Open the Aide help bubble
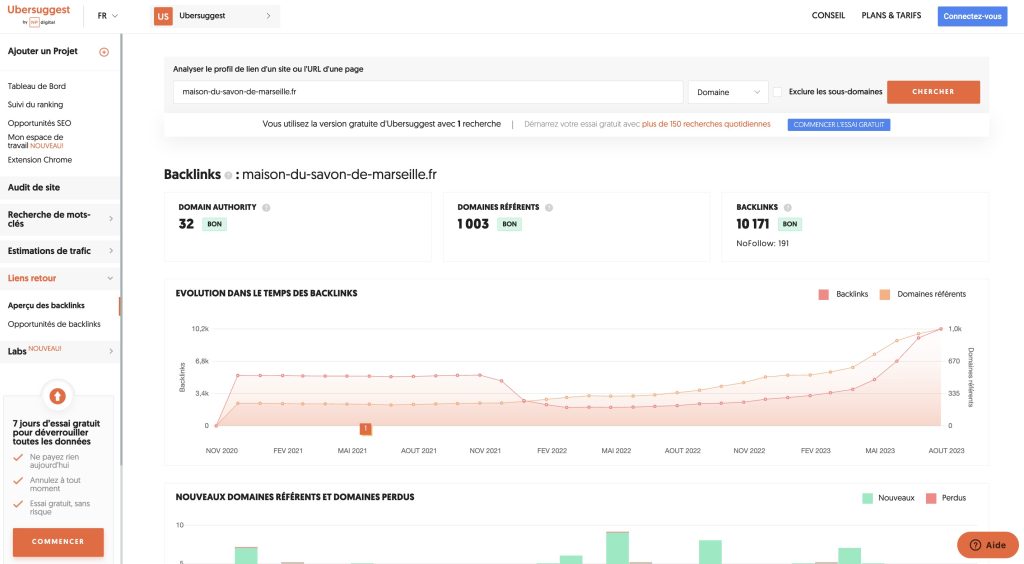This screenshot has width=1024, height=564. pos(987,545)
